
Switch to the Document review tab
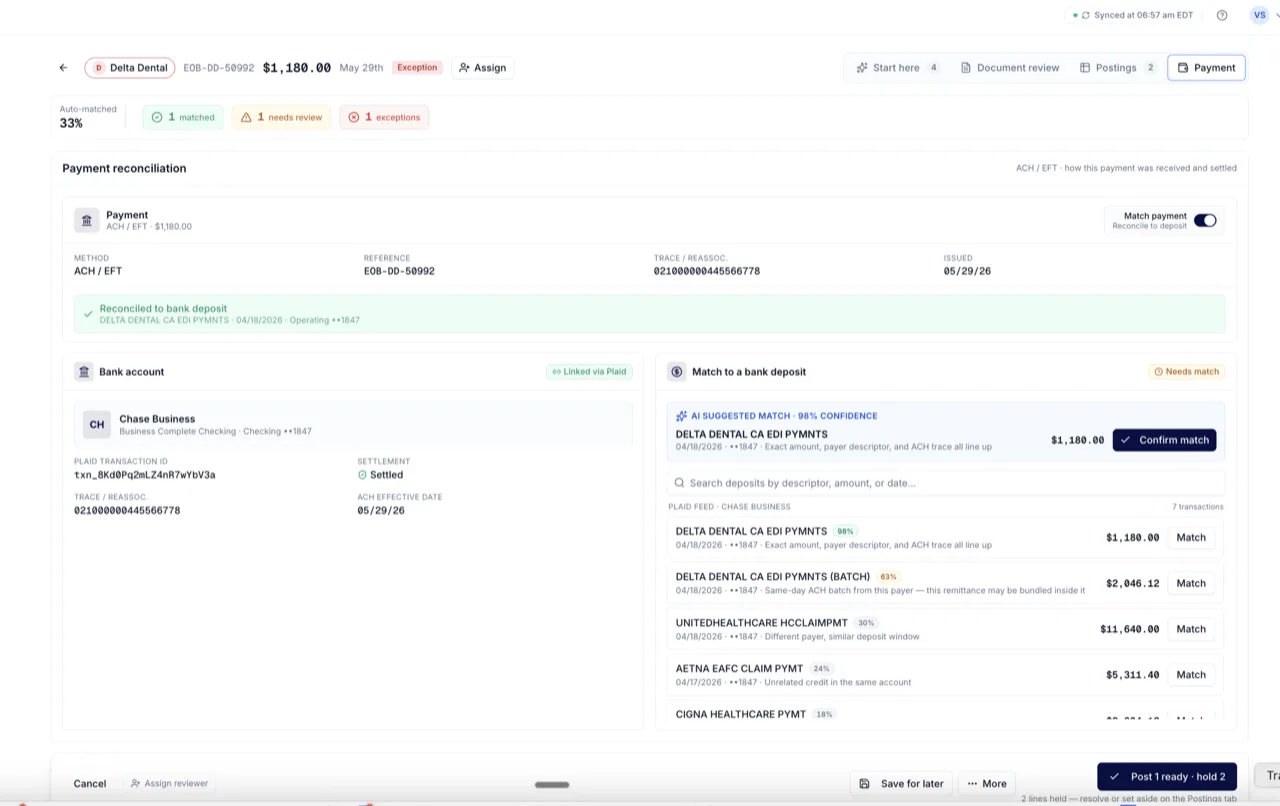click(1010, 68)
